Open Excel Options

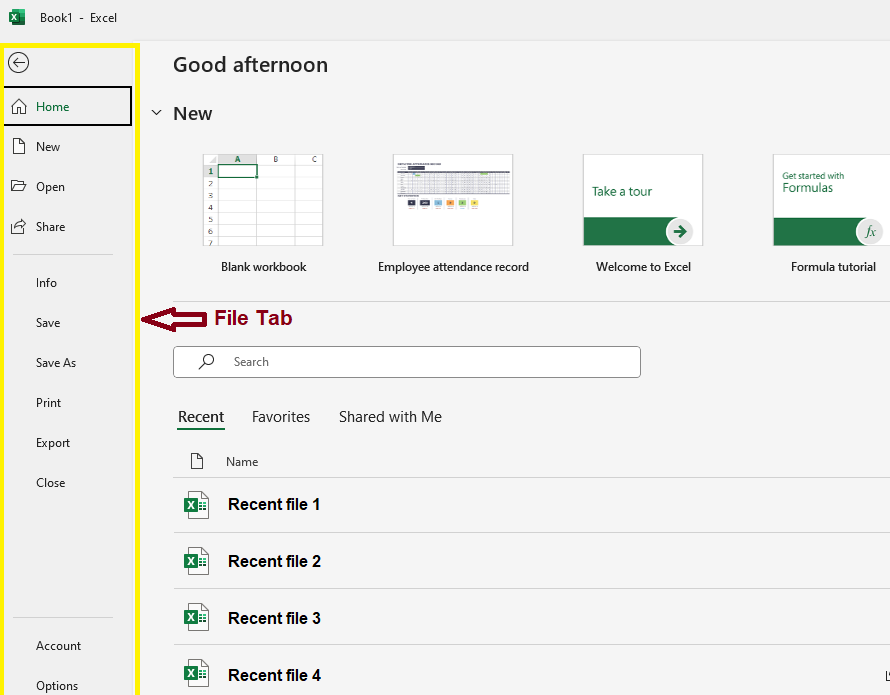coord(57,685)
